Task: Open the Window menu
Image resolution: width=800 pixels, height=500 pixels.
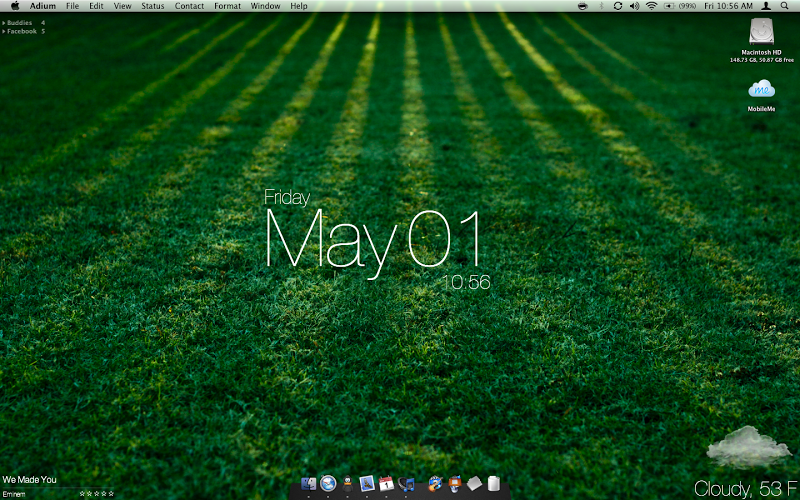Action: point(265,6)
